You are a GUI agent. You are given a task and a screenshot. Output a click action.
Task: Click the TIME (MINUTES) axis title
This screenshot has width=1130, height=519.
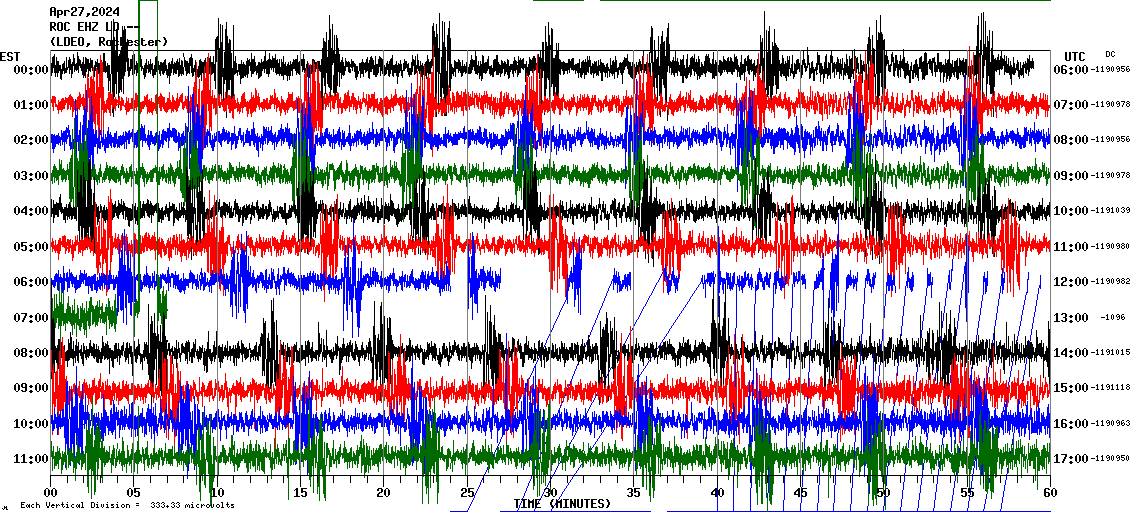tap(562, 504)
